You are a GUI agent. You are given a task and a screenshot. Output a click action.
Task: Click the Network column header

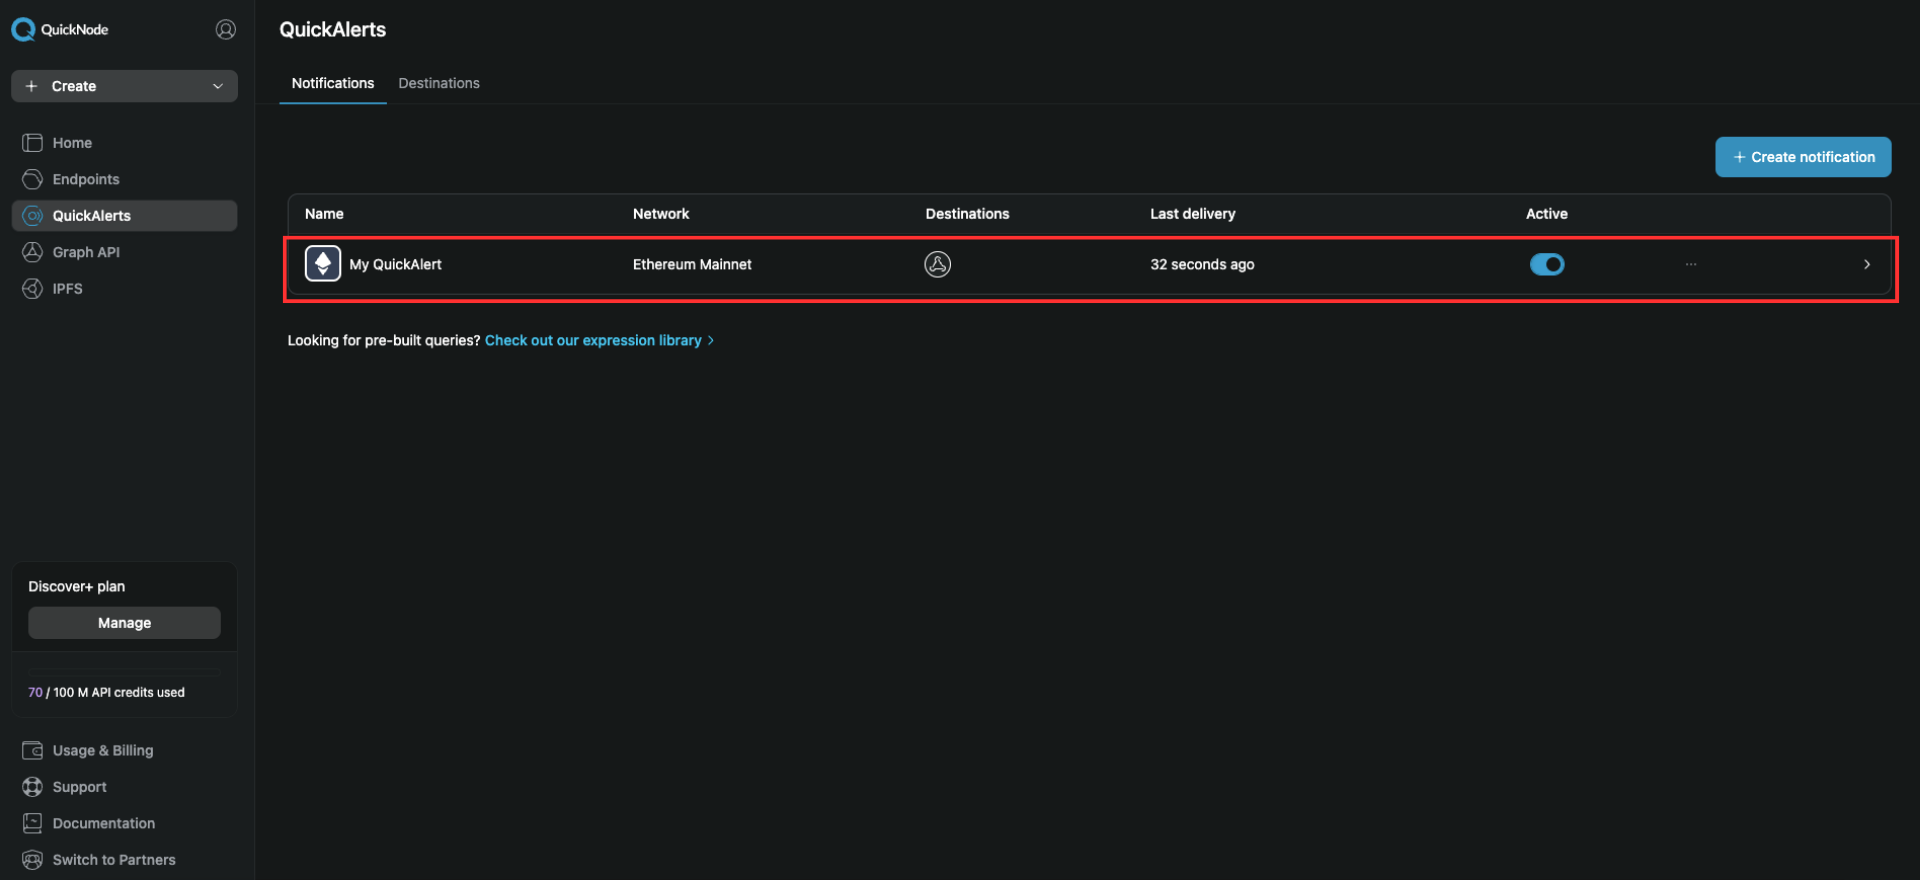[661, 214]
